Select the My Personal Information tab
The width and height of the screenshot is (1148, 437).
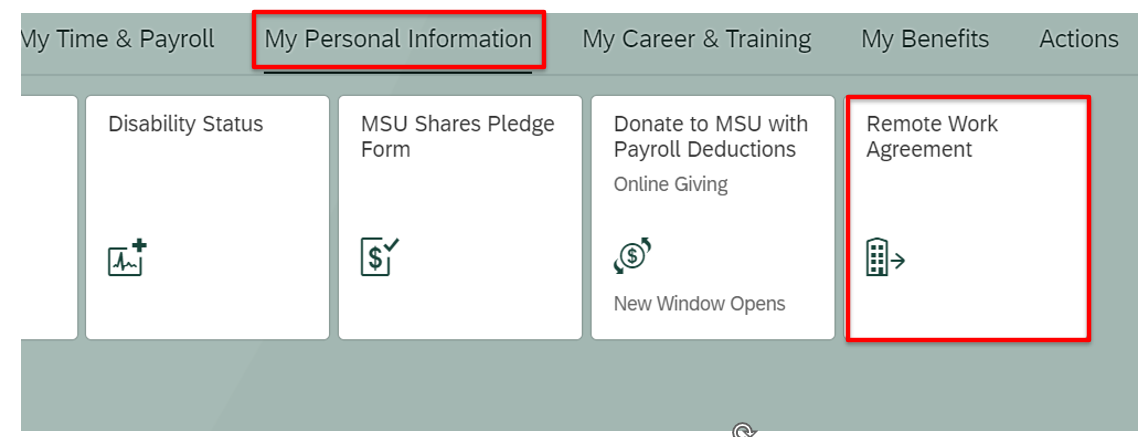click(397, 39)
